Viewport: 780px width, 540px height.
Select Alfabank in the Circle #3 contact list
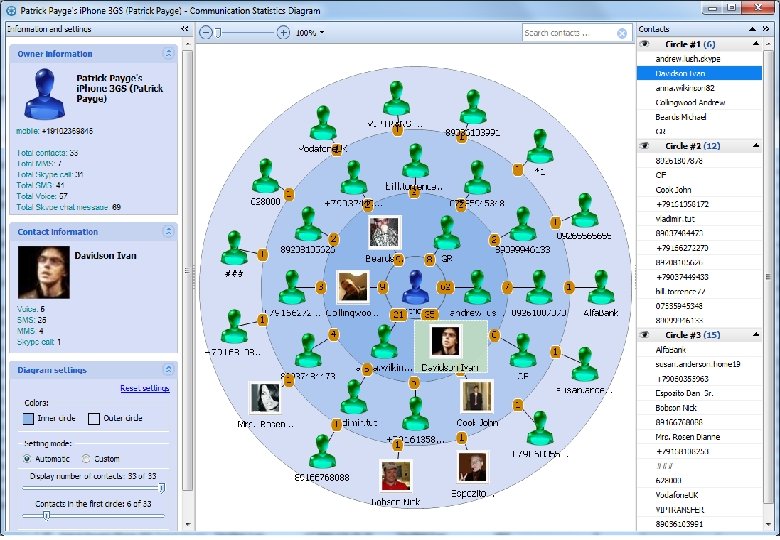click(x=699, y=350)
